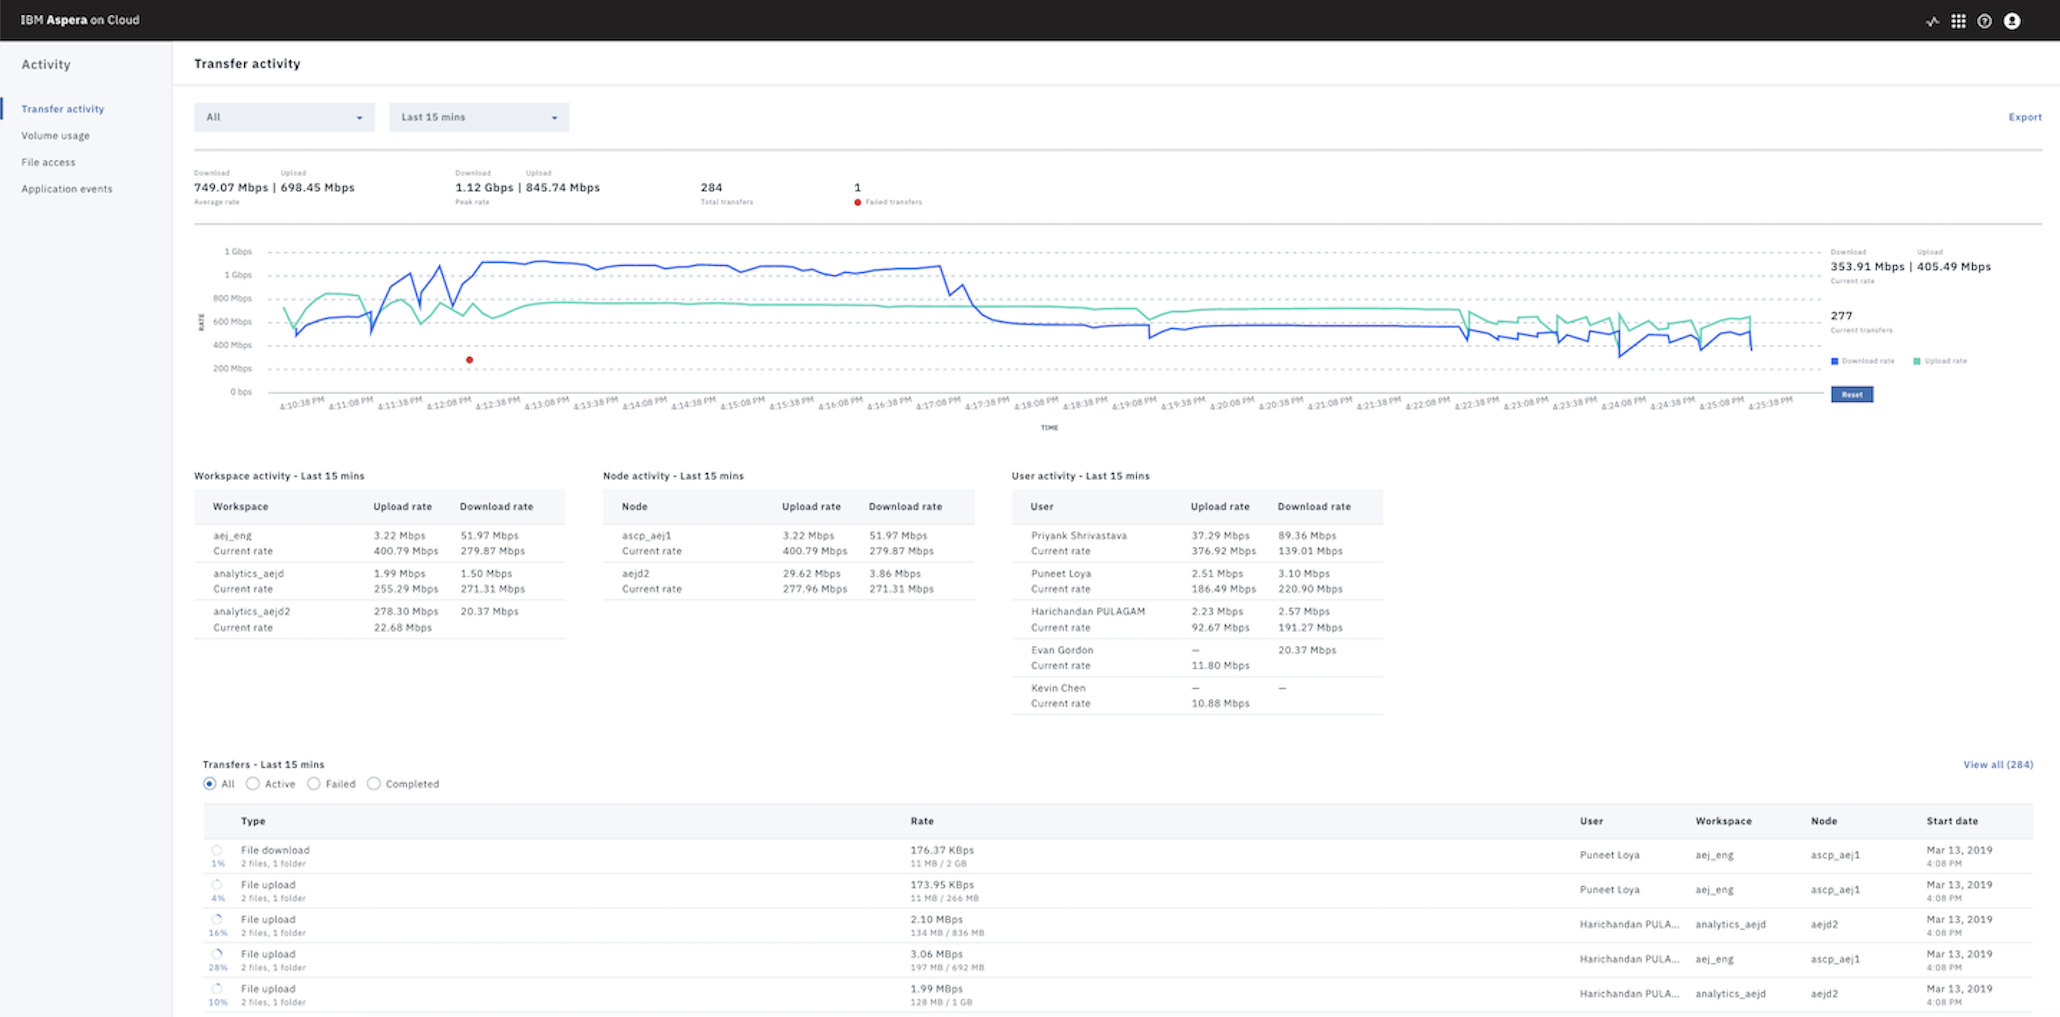The width and height of the screenshot is (2060, 1017).
Task: Open Help via the question mark icon
Action: point(1986,20)
